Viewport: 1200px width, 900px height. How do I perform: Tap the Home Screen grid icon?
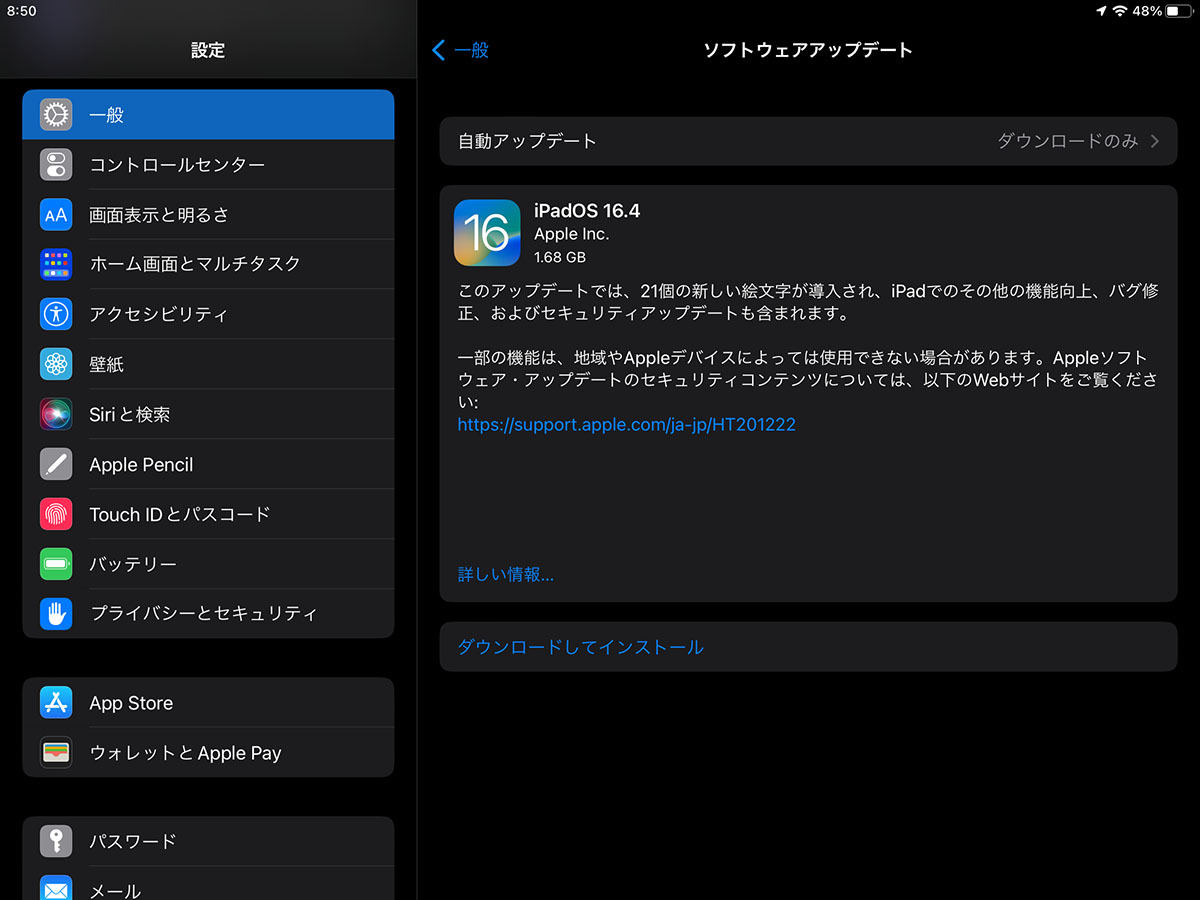point(56,264)
